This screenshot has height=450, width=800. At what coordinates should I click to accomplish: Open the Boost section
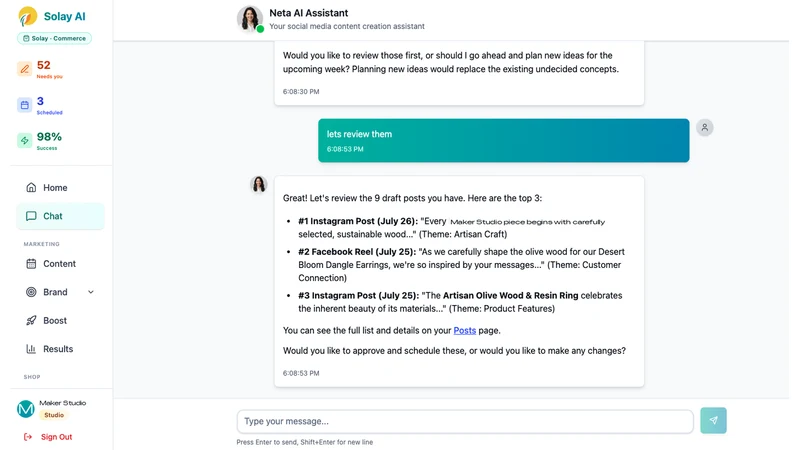[x=60, y=320]
